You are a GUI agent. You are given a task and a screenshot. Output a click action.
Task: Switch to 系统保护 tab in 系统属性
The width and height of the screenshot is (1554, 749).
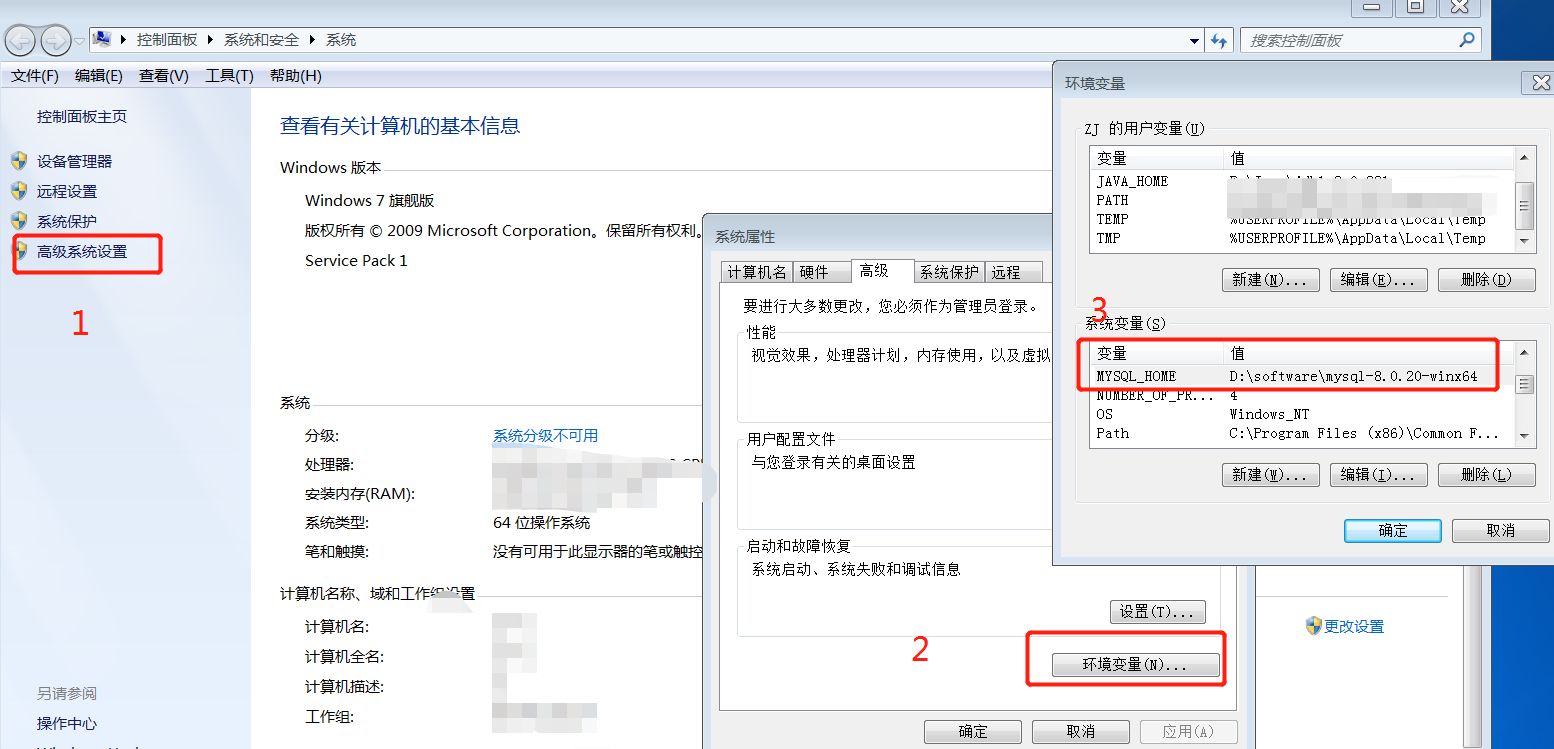coord(949,272)
